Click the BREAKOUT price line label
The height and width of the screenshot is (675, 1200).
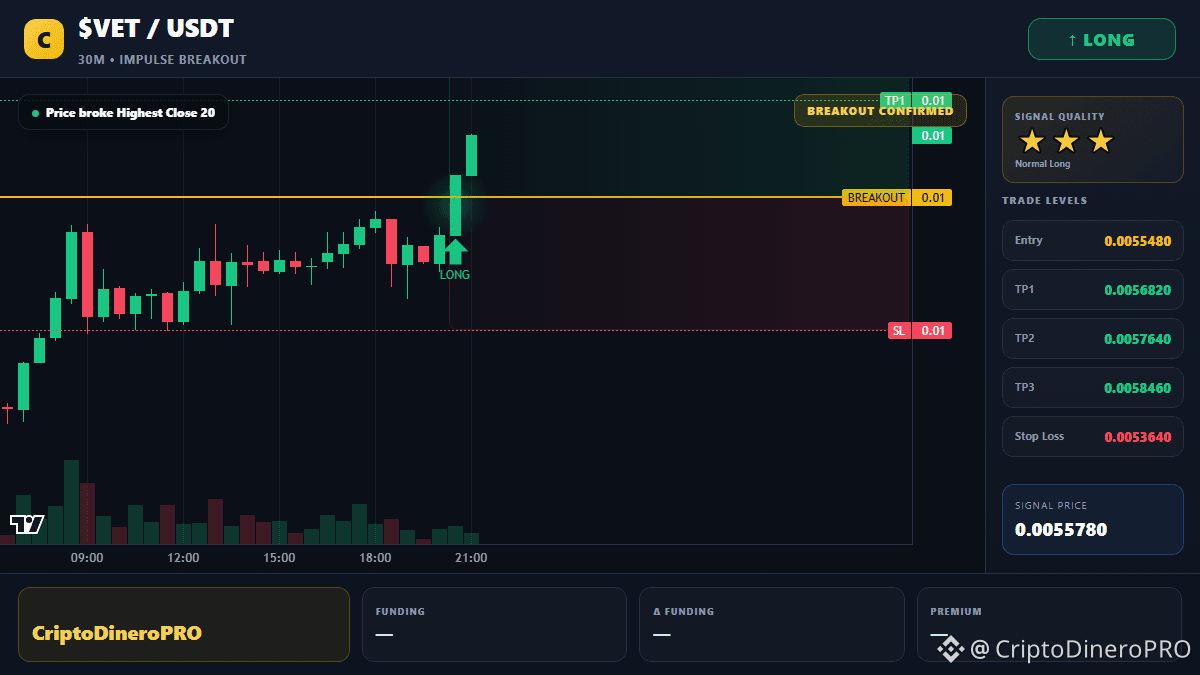pyautogui.click(x=876, y=198)
